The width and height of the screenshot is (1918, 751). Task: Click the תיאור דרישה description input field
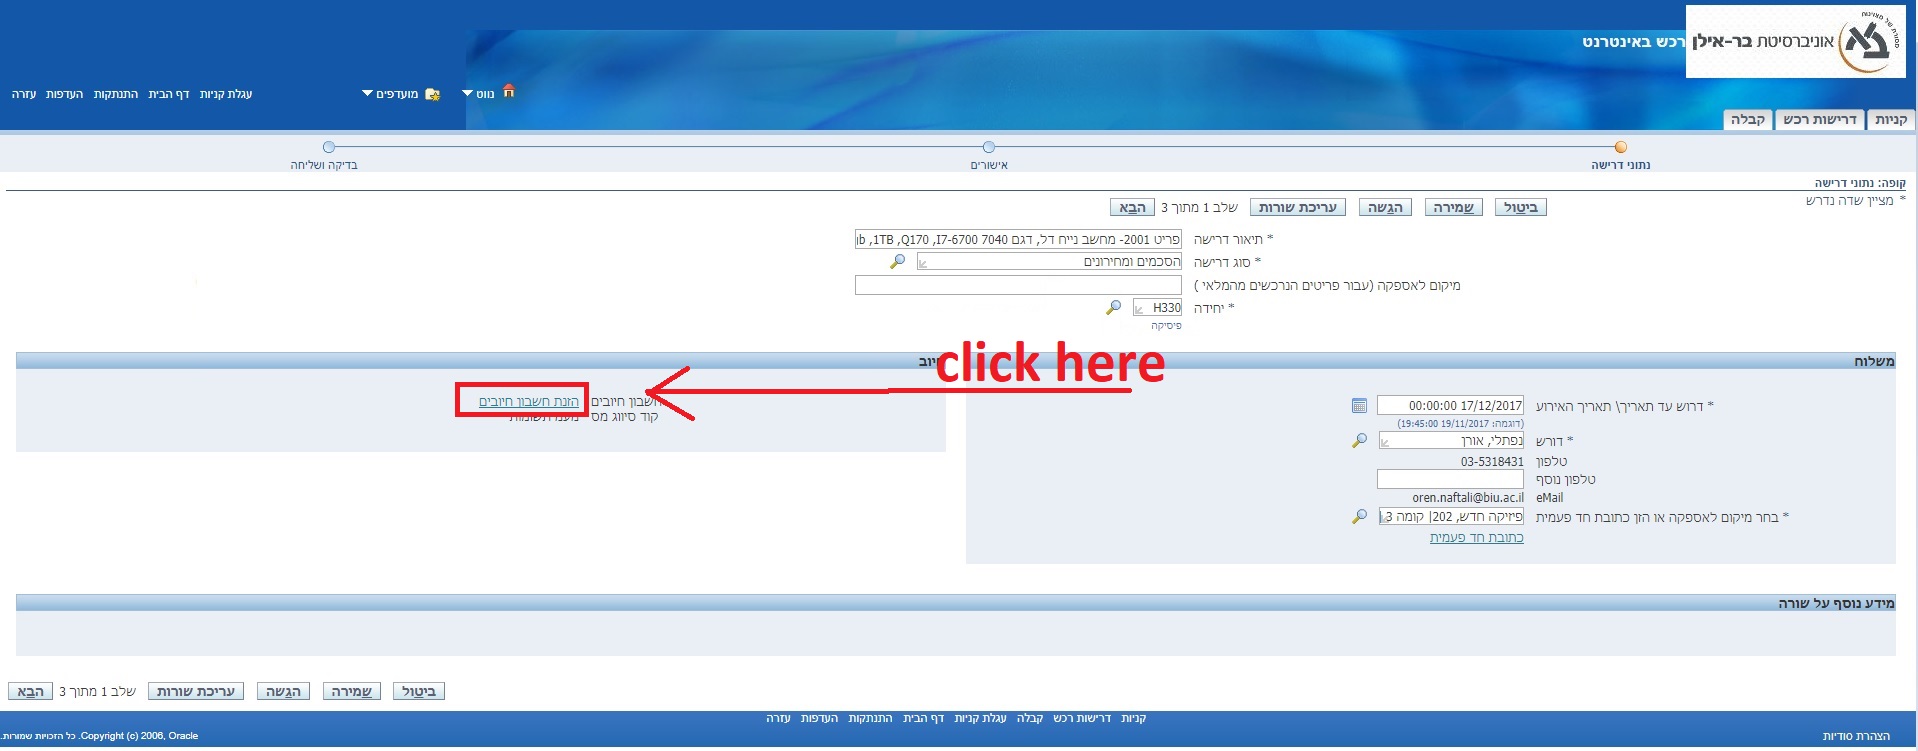[x=1018, y=239]
